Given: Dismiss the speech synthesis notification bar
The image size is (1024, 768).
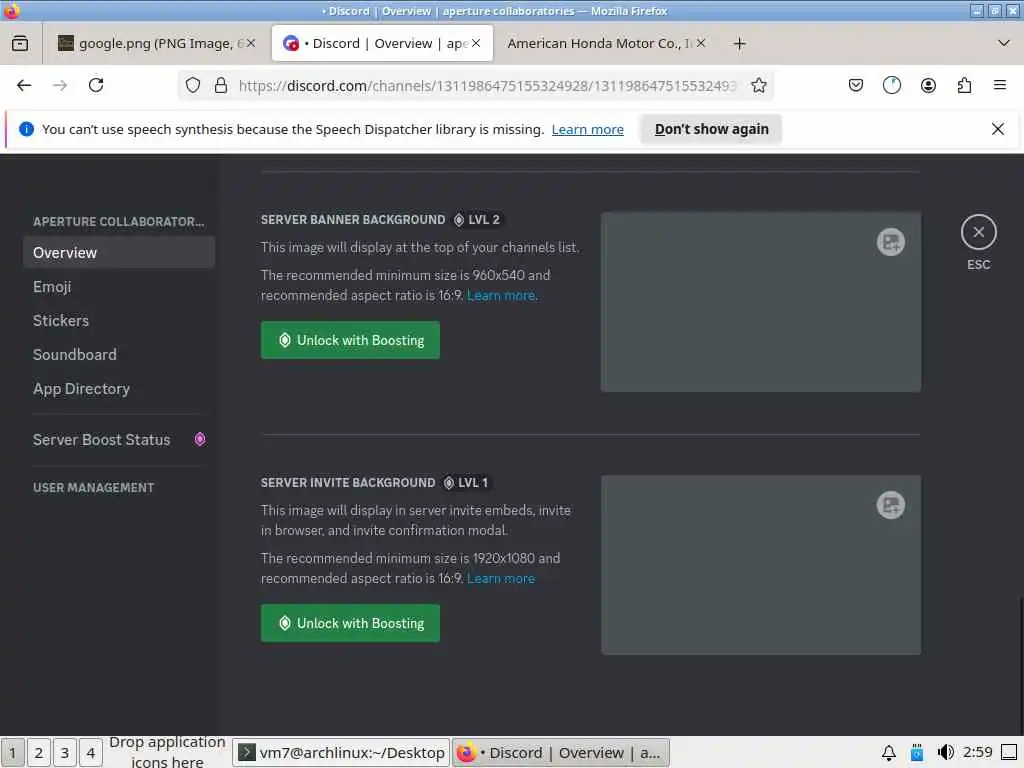Looking at the screenshot, I should (x=997, y=129).
